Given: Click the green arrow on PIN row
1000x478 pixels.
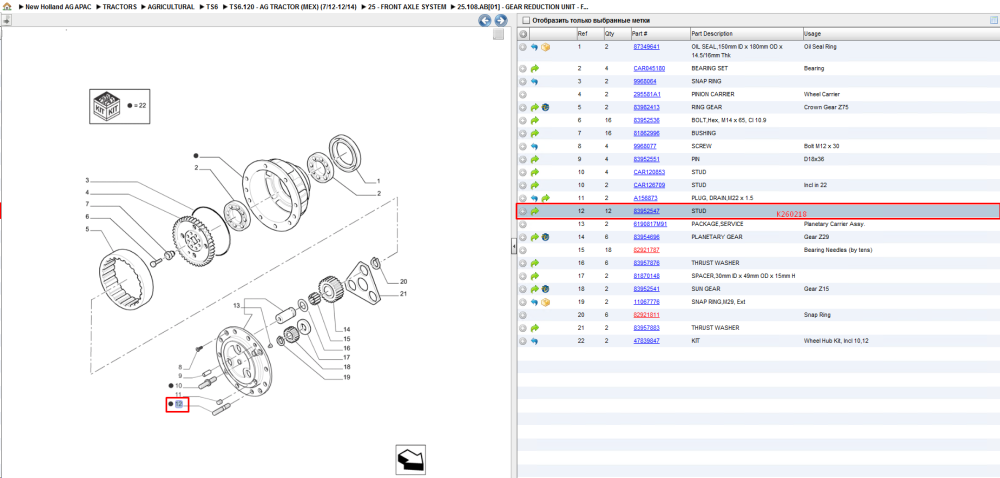Looking at the screenshot, I should [x=534, y=159].
